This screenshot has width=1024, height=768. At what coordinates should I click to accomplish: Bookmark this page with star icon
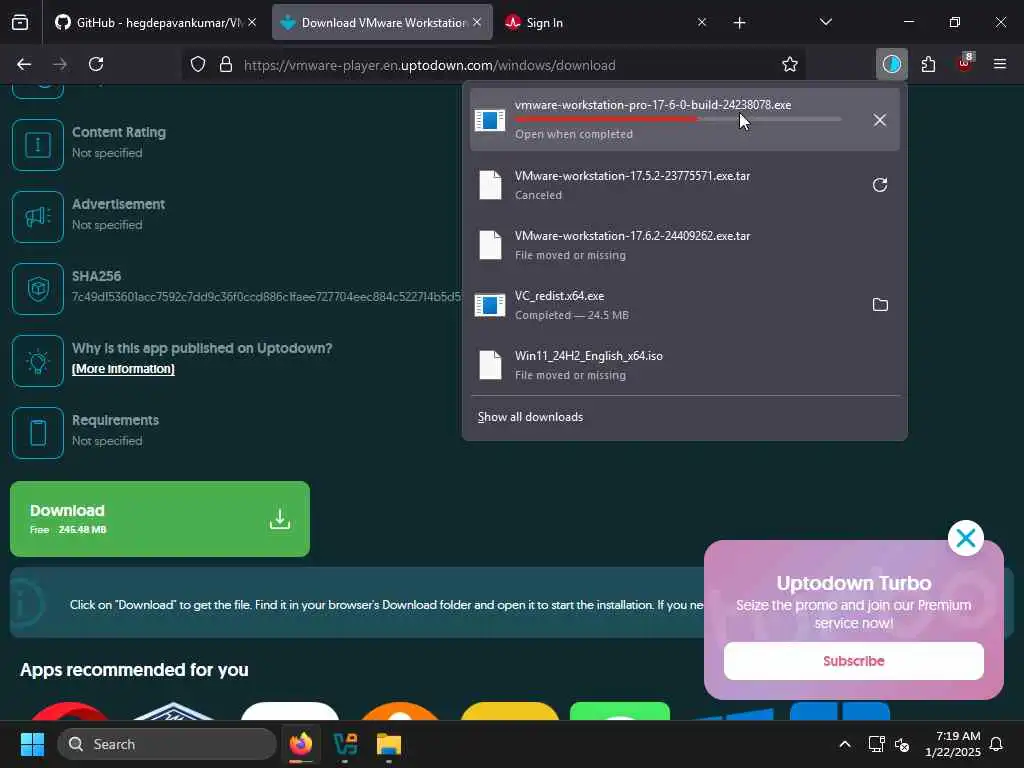coord(790,64)
